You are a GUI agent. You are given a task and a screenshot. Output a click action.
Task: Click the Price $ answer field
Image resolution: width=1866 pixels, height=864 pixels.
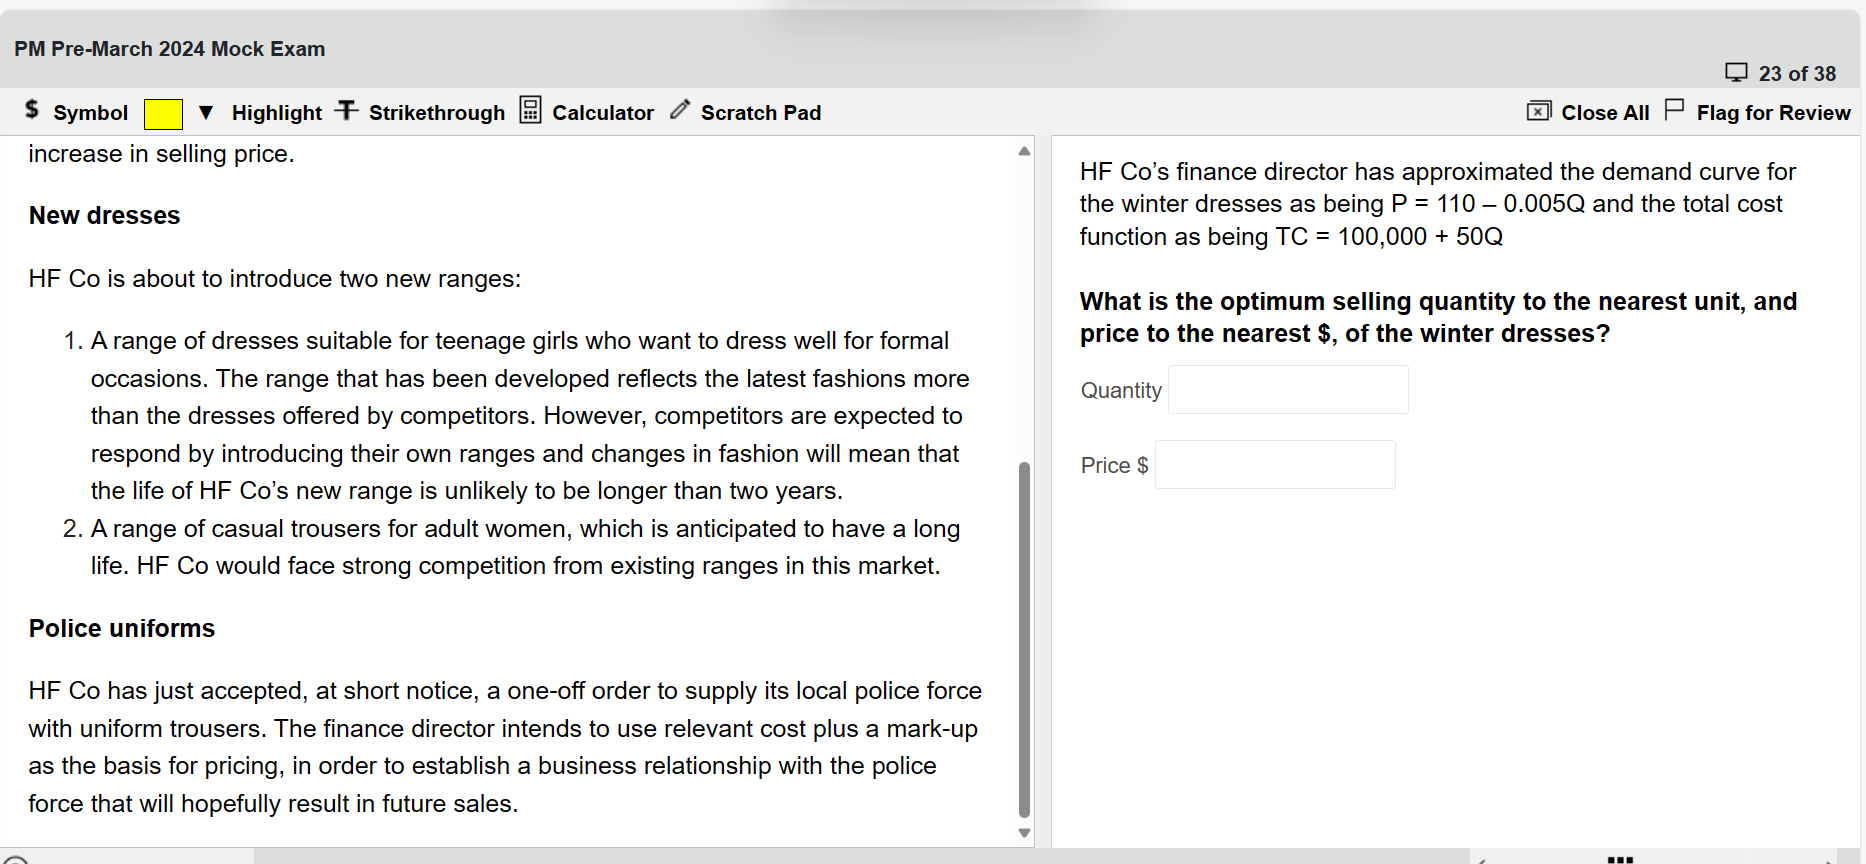(x=1275, y=465)
